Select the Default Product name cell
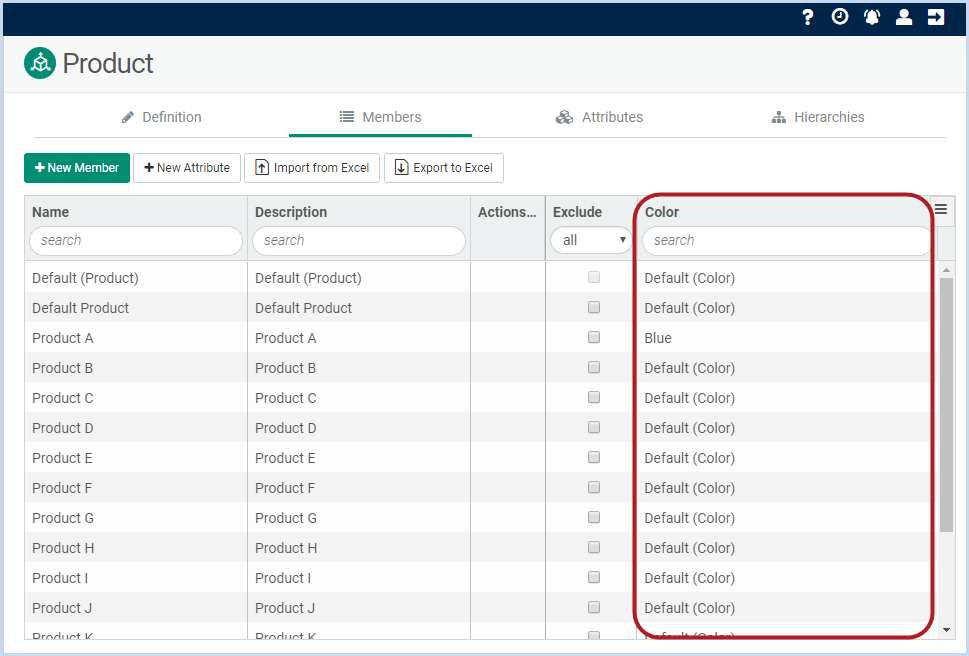The width and height of the screenshot is (969, 656). [x=136, y=308]
